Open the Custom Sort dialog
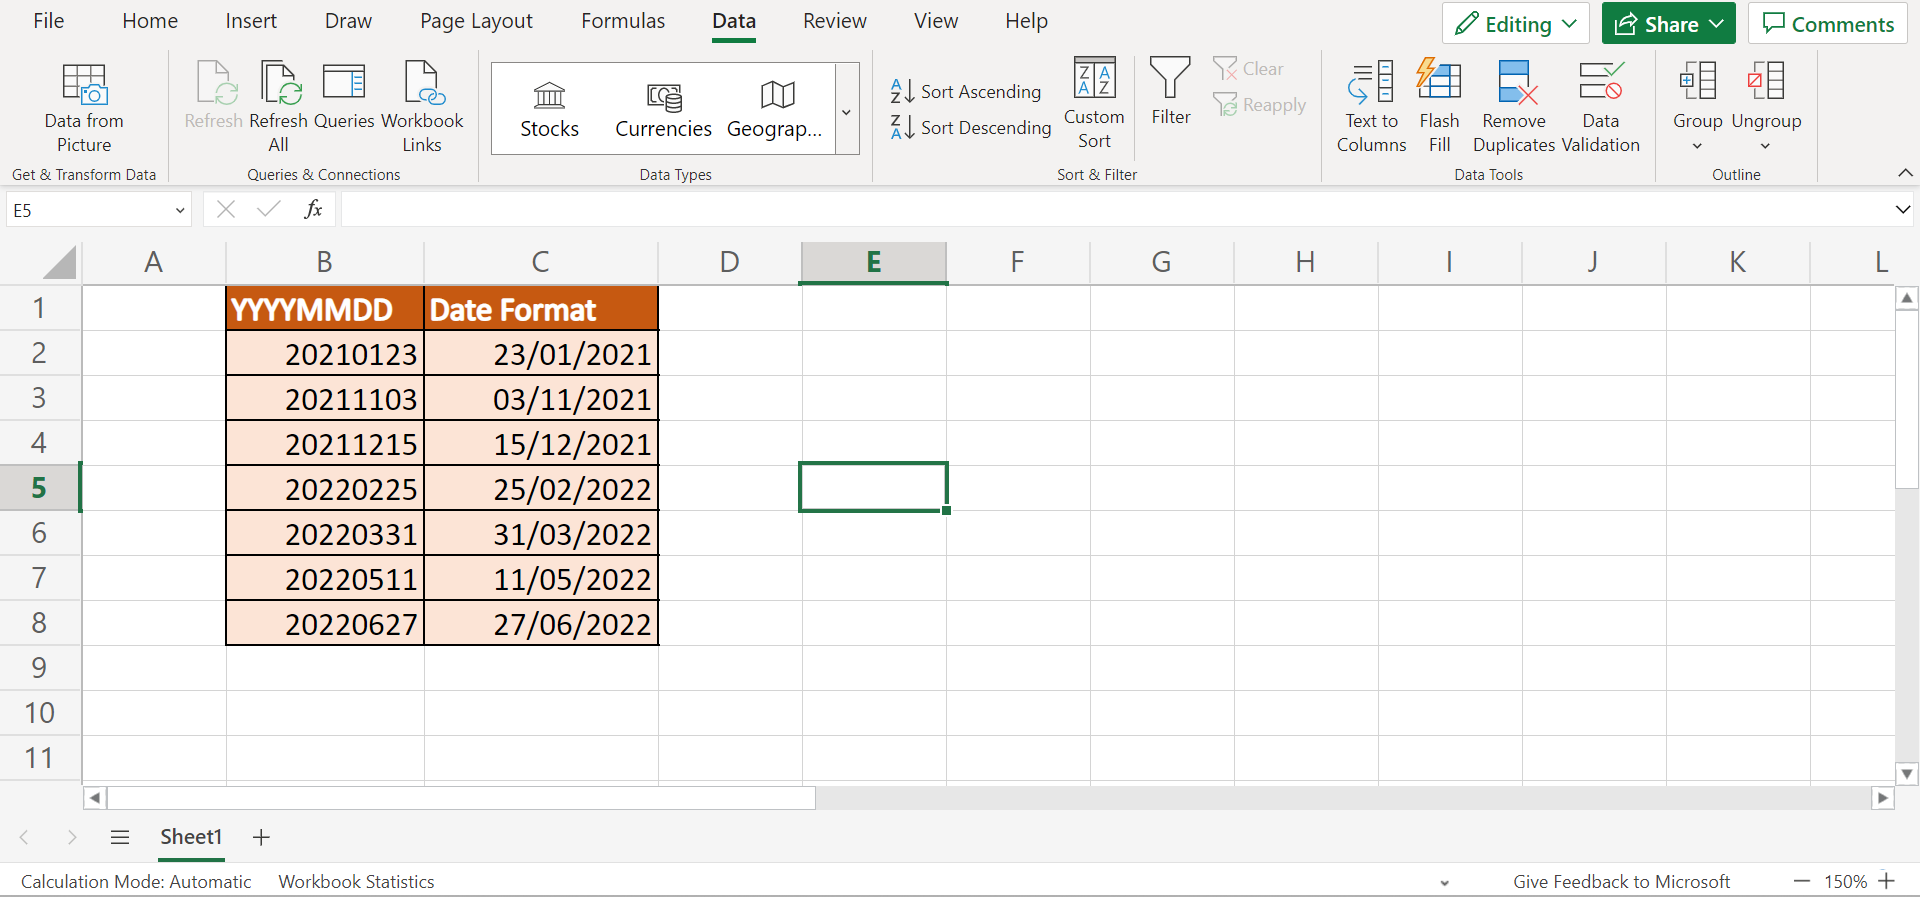 (1094, 104)
